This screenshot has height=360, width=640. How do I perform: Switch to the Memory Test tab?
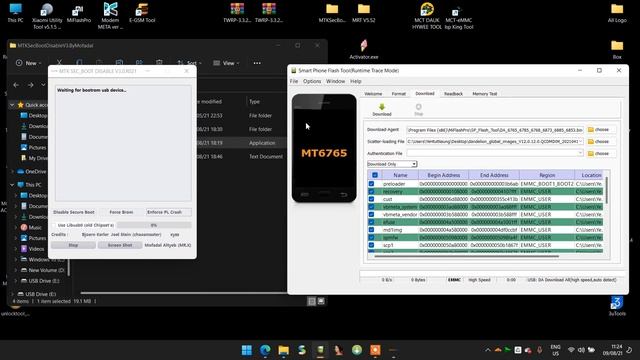tap(484, 94)
